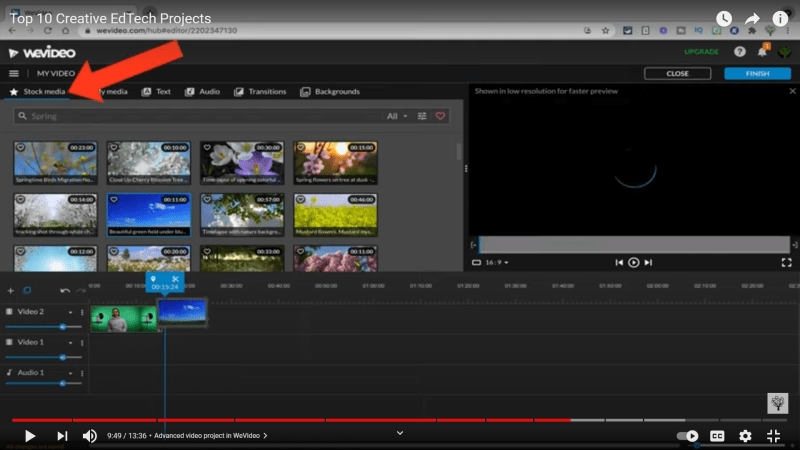Expand the preview to fullscreen
The width and height of the screenshot is (800, 450).
pos(786,262)
